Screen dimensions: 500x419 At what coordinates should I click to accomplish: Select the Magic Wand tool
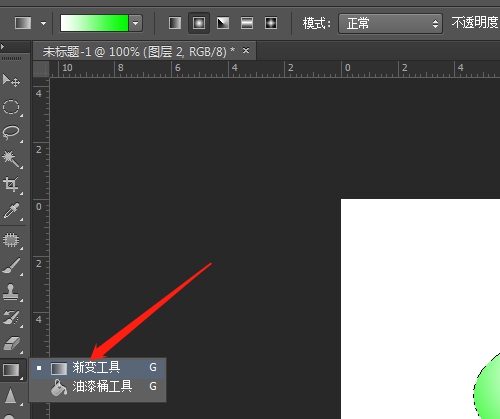(11, 159)
